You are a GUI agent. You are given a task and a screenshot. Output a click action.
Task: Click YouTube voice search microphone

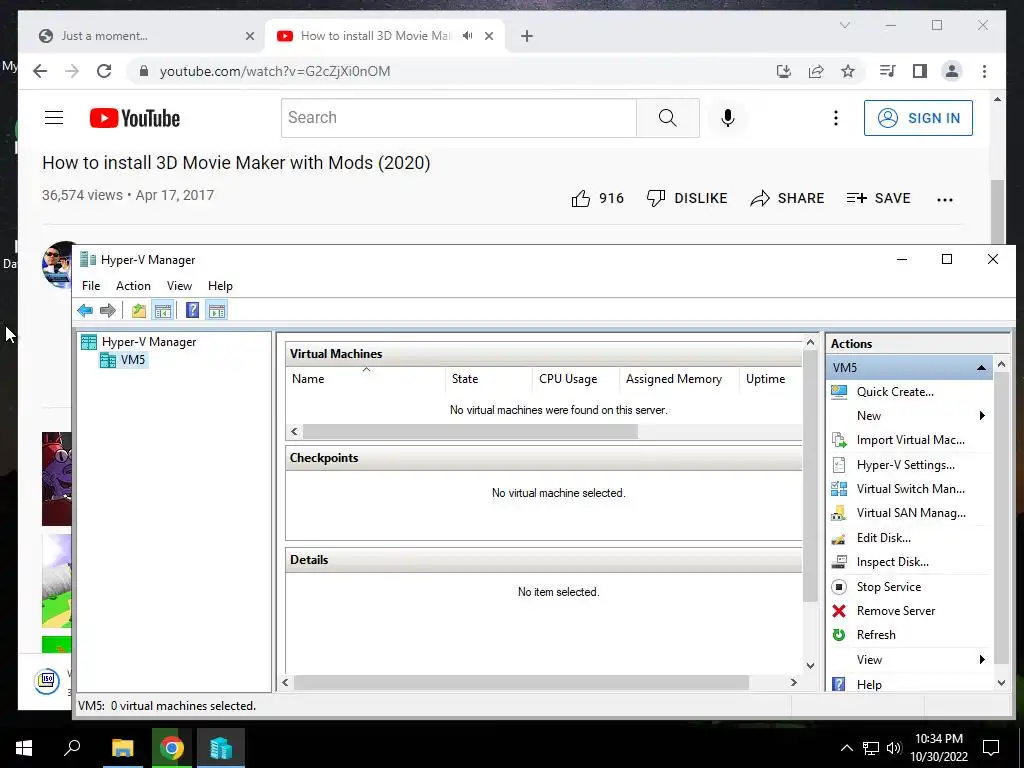(x=728, y=118)
